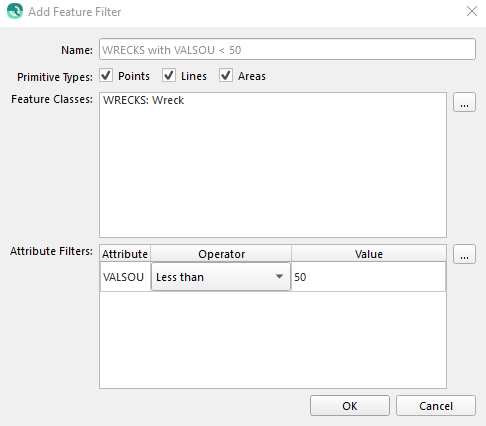
Task: Select the VALSOU attribute cell
Action: tap(125, 277)
